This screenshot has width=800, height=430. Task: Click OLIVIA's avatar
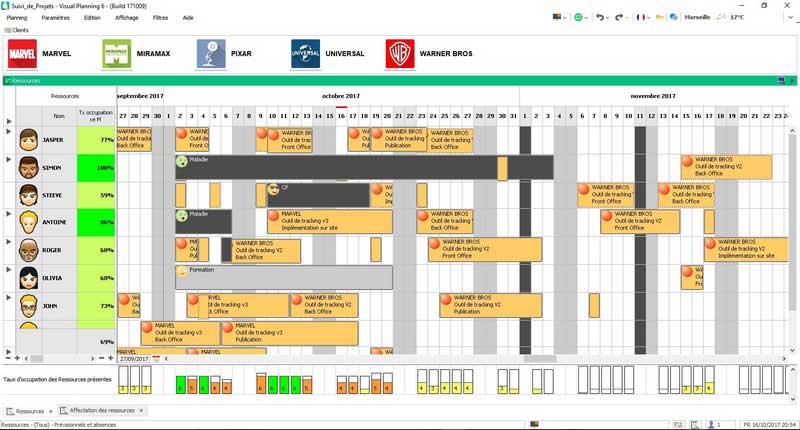tap(29, 278)
